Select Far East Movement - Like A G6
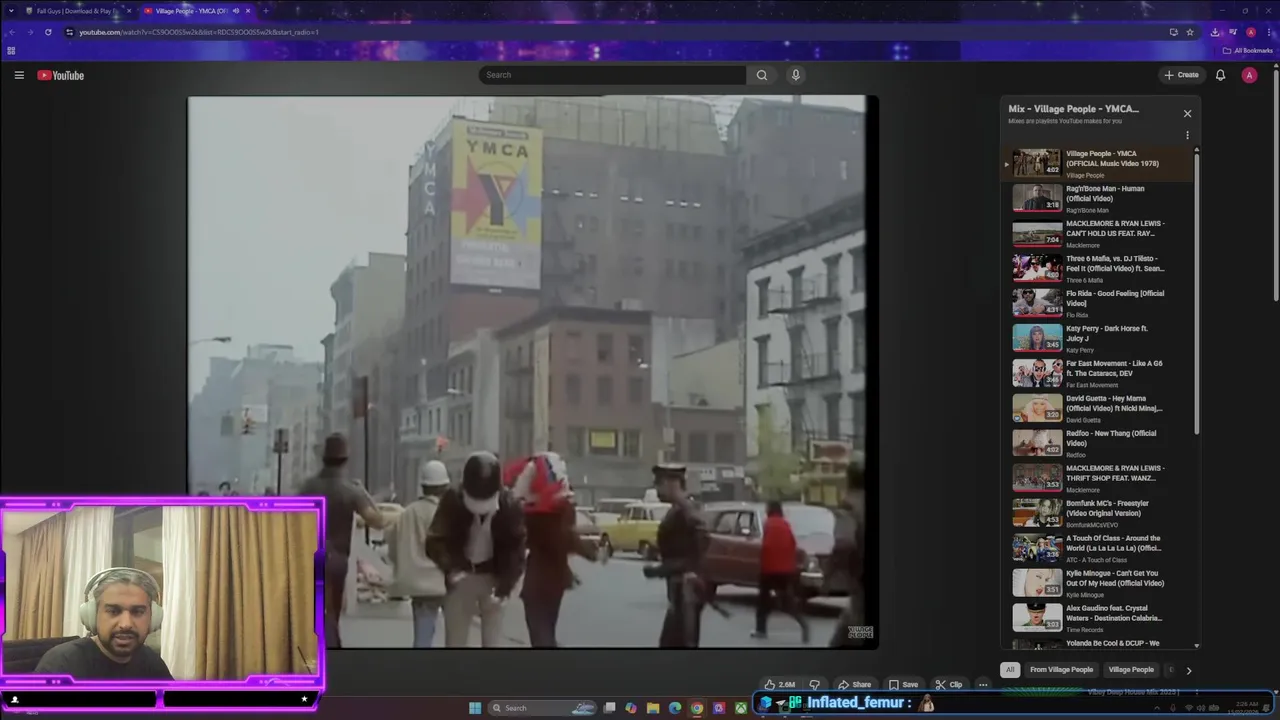Viewport: 1280px width, 720px height. (1097, 373)
